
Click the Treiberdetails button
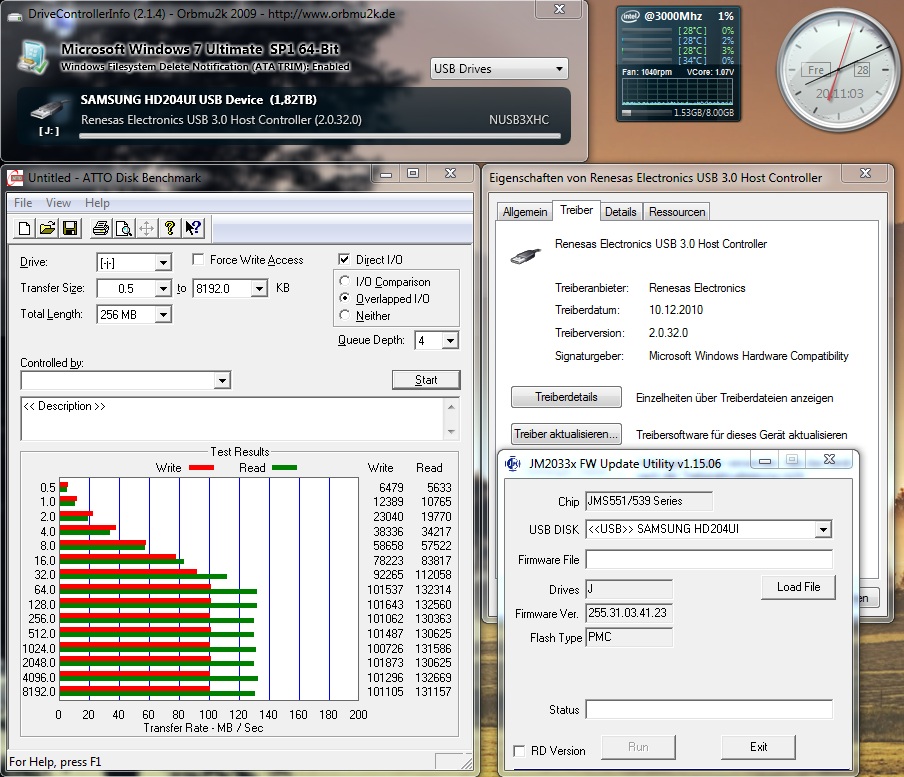(x=566, y=397)
